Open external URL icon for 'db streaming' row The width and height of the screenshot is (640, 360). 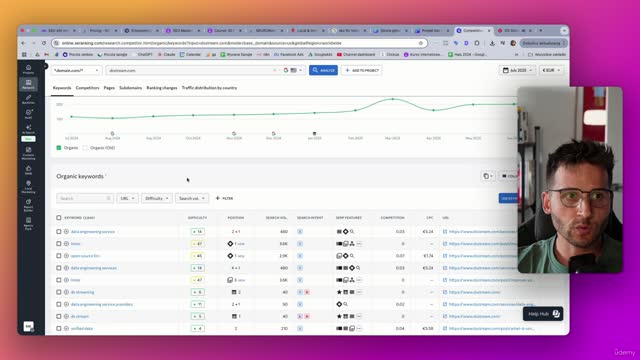point(445,292)
